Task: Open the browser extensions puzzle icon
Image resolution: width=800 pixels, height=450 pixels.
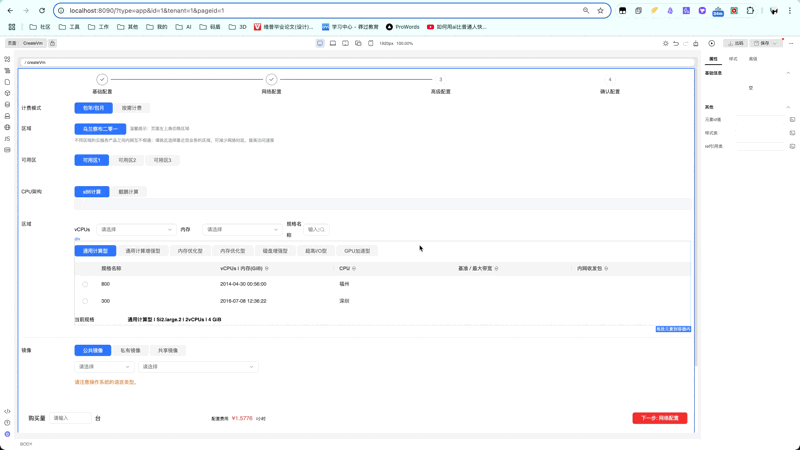Action: (750, 10)
